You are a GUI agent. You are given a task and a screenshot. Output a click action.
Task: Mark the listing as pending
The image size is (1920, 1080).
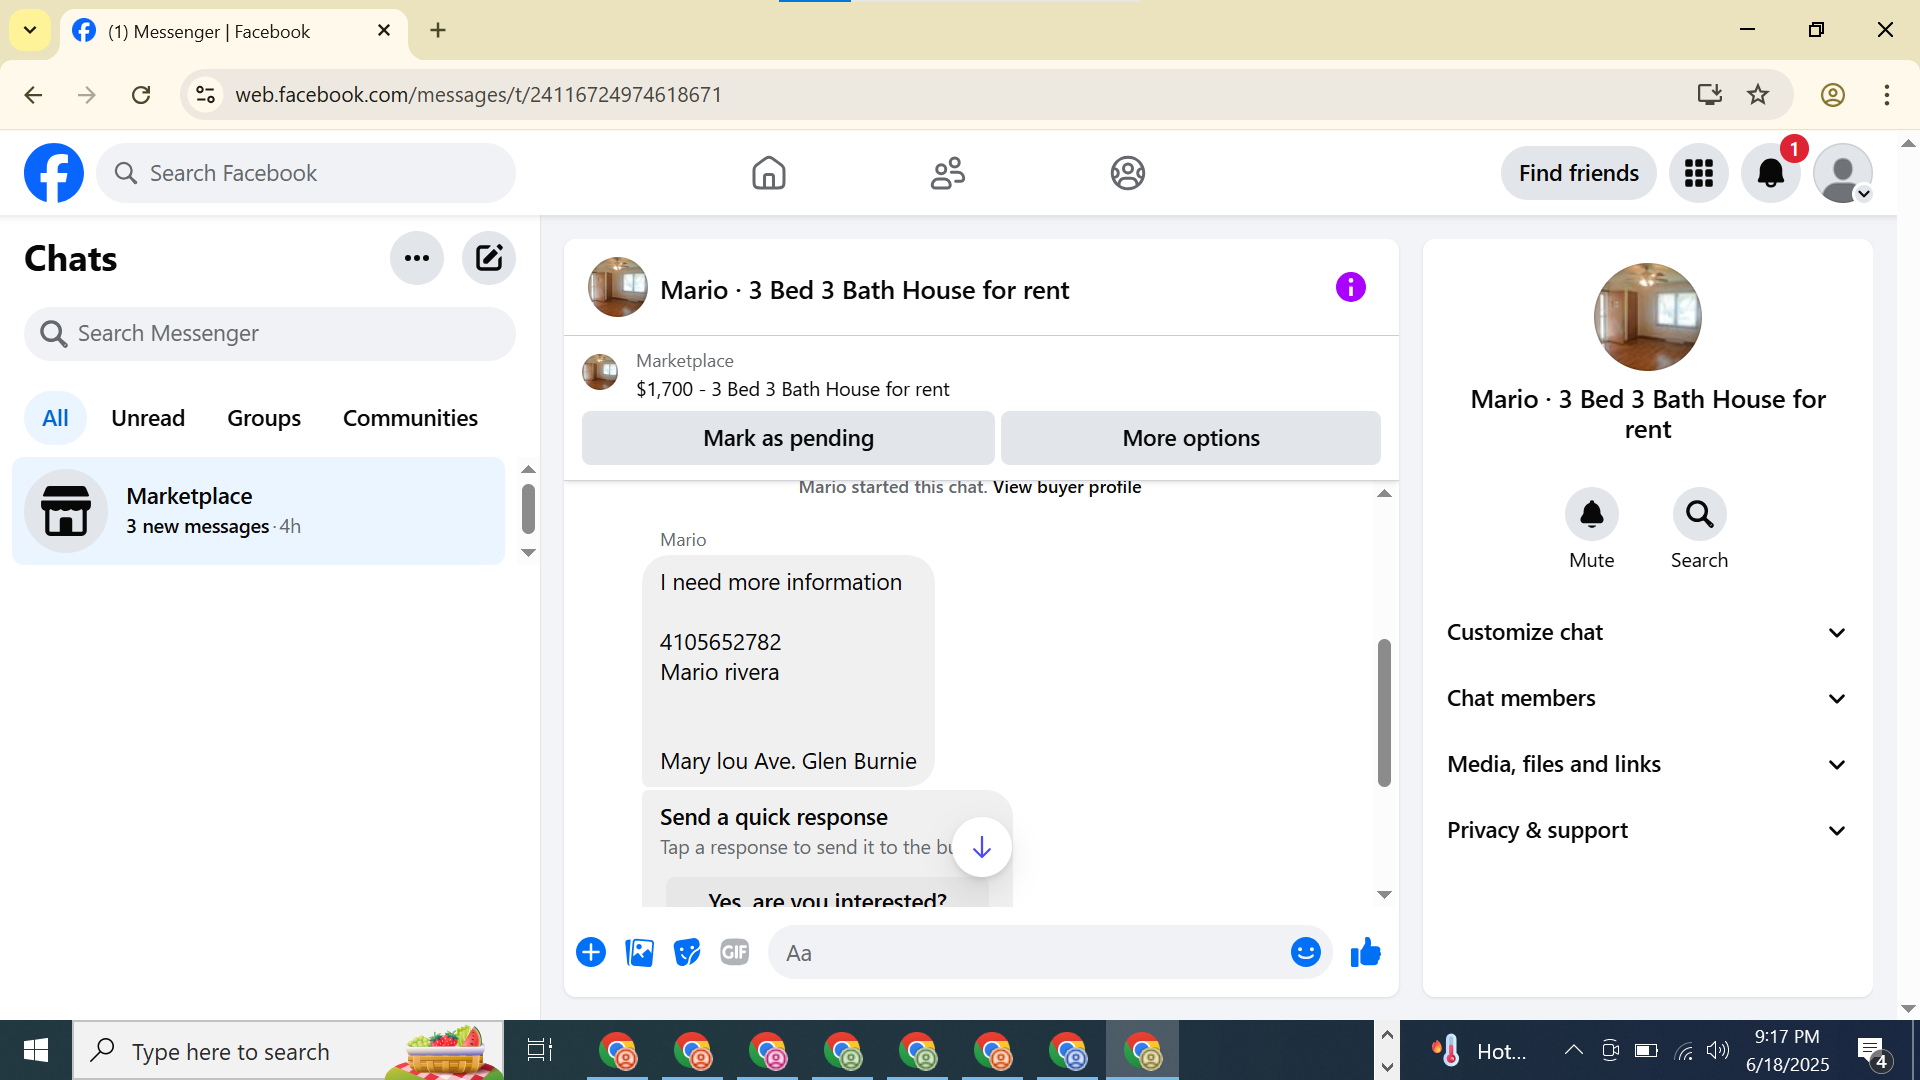pos(788,438)
